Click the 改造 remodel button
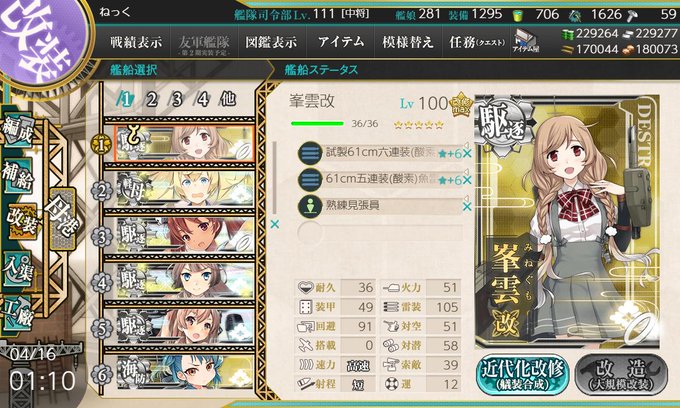680x408 pixels. pyautogui.click(x=621, y=375)
